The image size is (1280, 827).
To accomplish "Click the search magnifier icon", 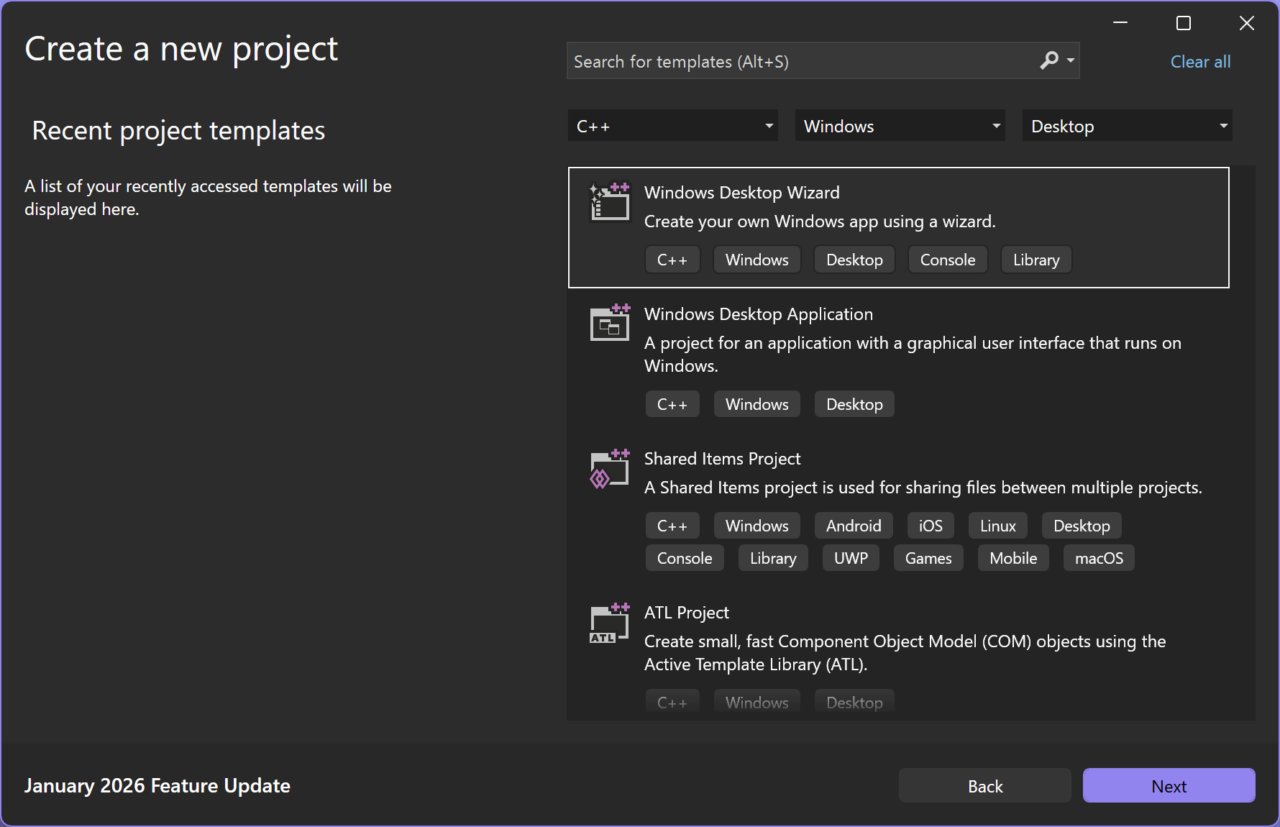I will [1048, 61].
